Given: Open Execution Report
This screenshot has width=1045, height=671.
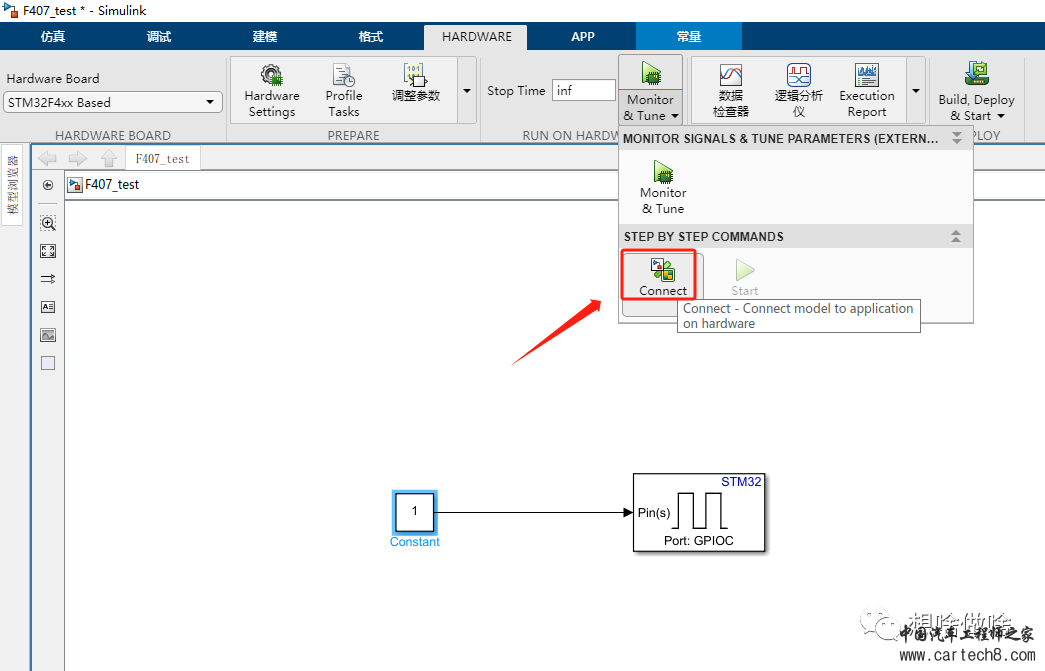Looking at the screenshot, I should point(866,91).
